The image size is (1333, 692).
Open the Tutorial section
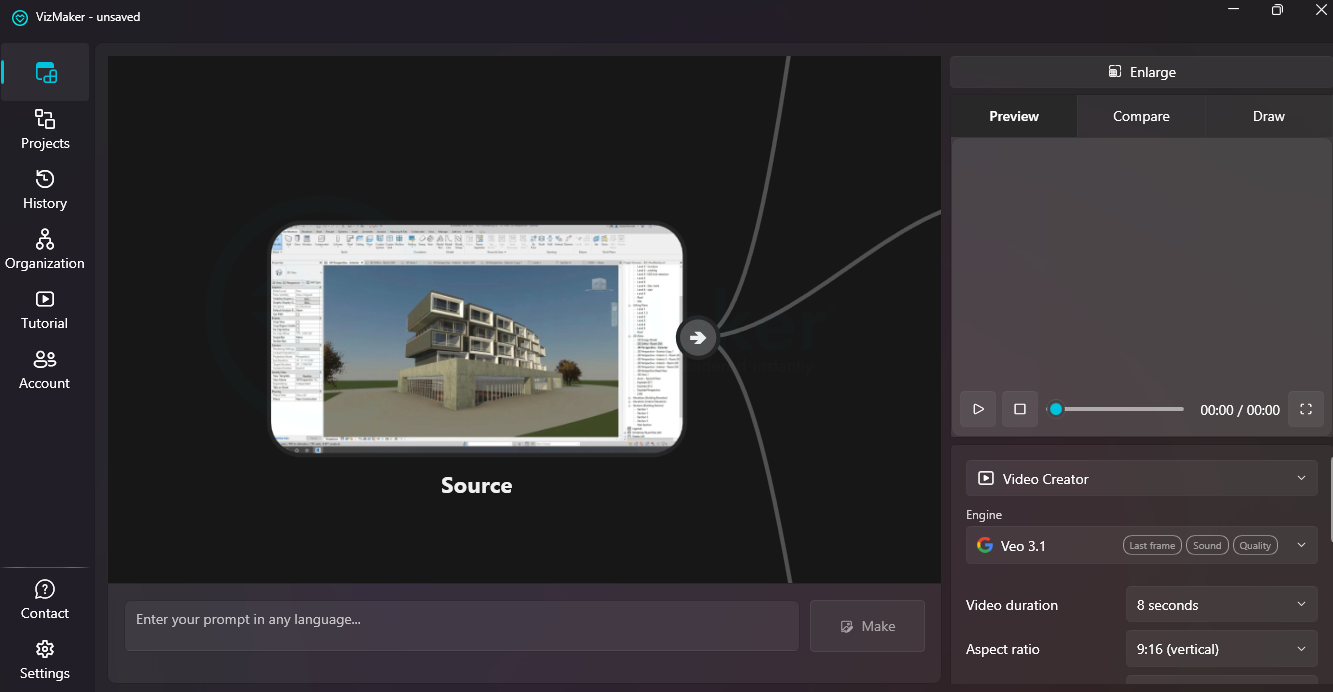pos(45,310)
